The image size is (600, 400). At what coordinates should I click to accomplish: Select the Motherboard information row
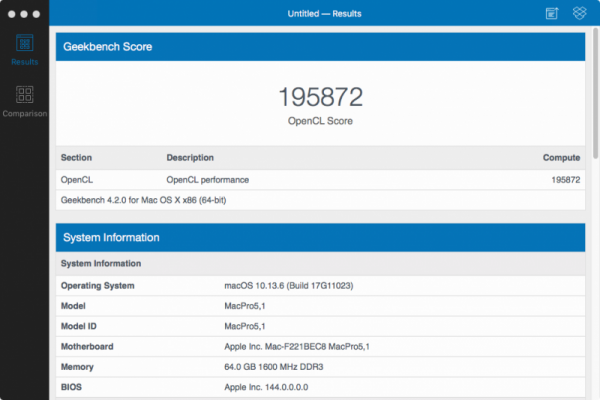320,346
